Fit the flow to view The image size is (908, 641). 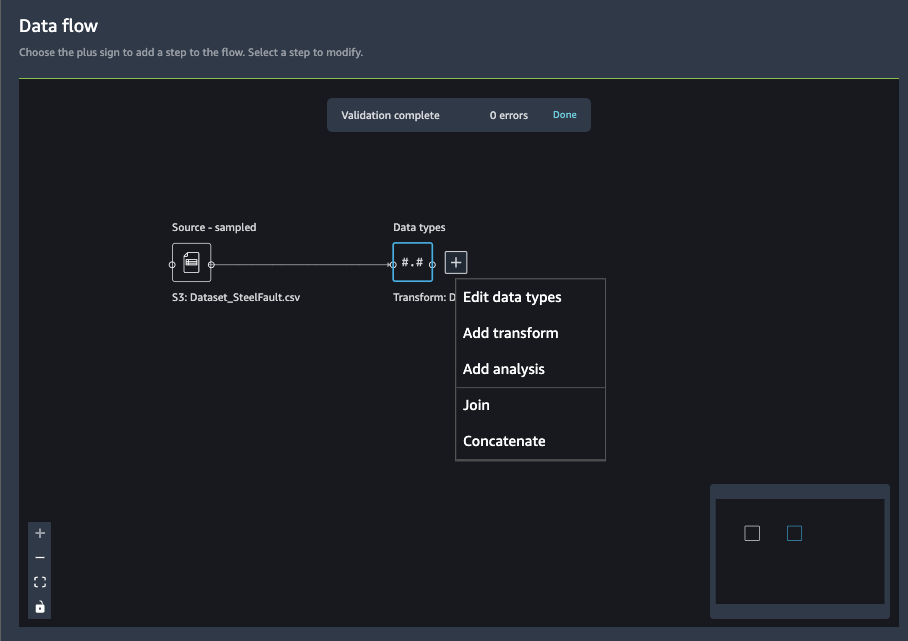(x=40, y=582)
